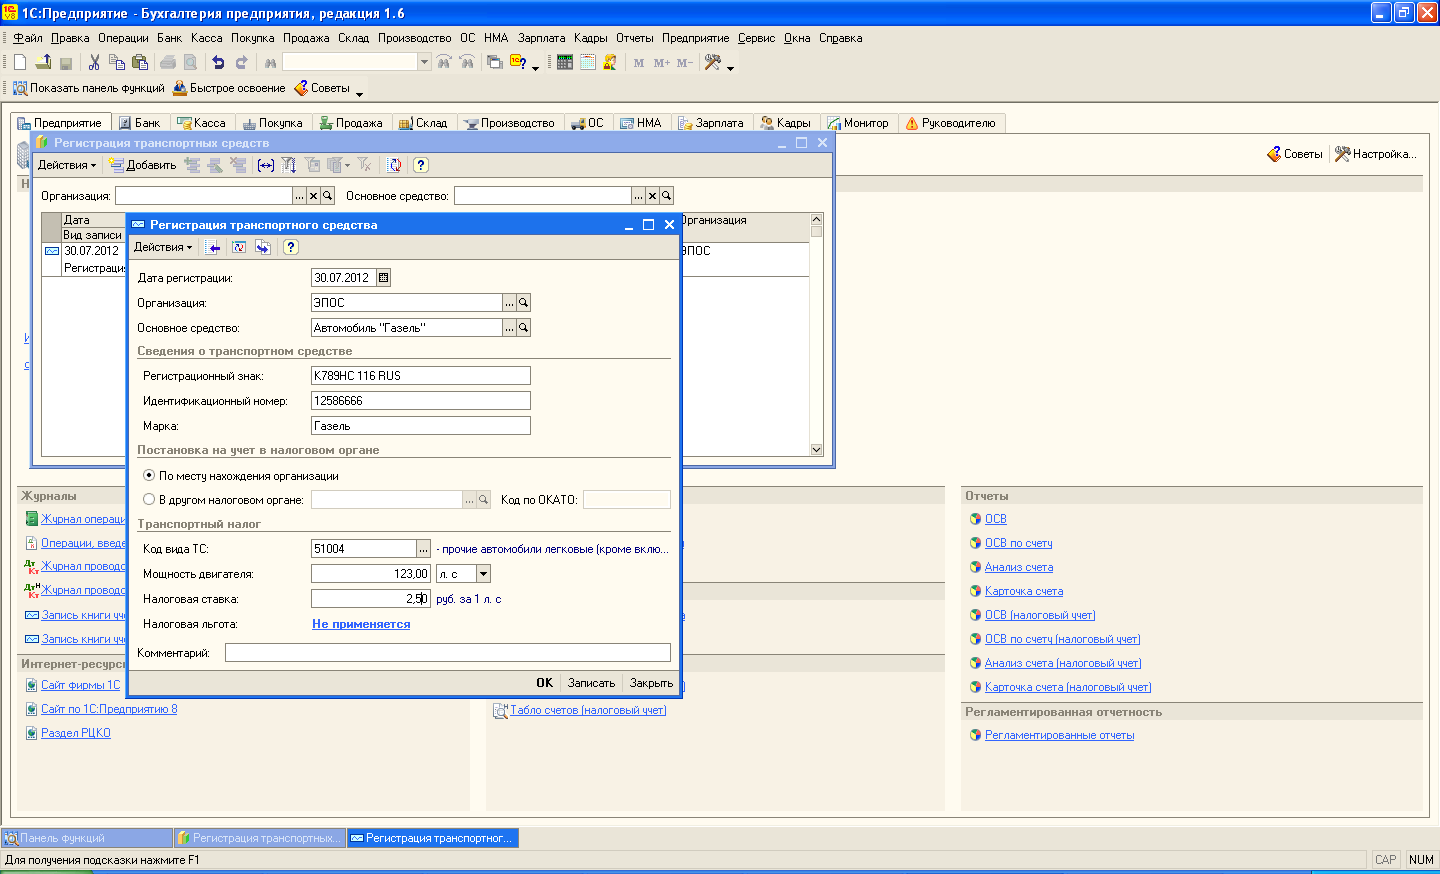Clear the Основное средство filter with X button
This screenshot has width=1440, height=874.
point(652,196)
